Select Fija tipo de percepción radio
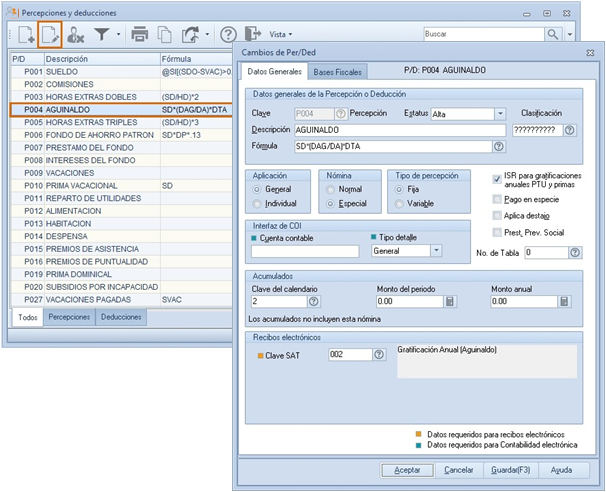 coord(399,189)
